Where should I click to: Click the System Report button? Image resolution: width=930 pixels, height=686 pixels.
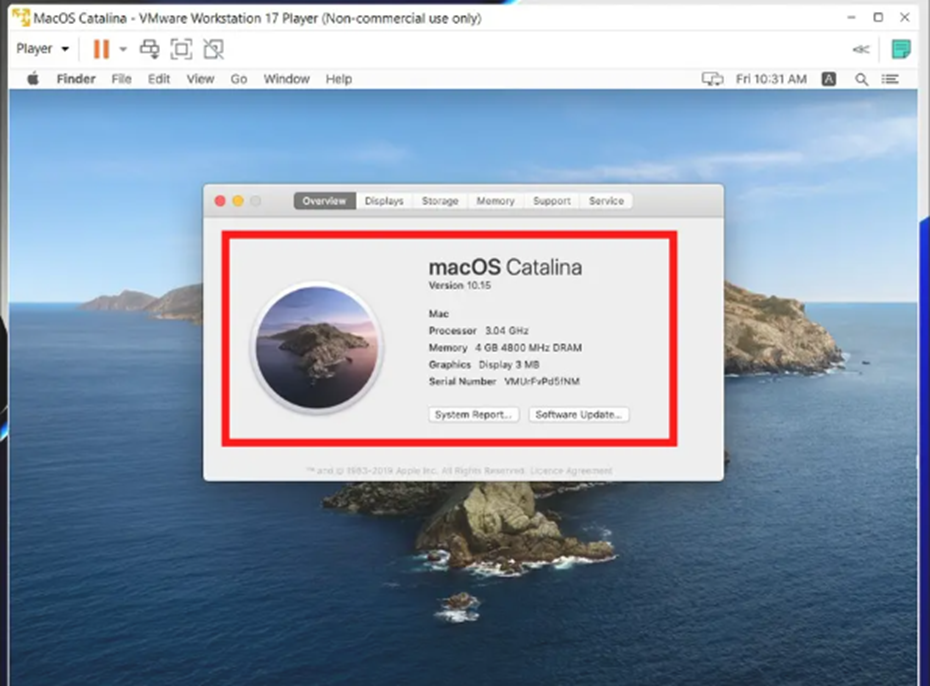click(x=473, y=414)
